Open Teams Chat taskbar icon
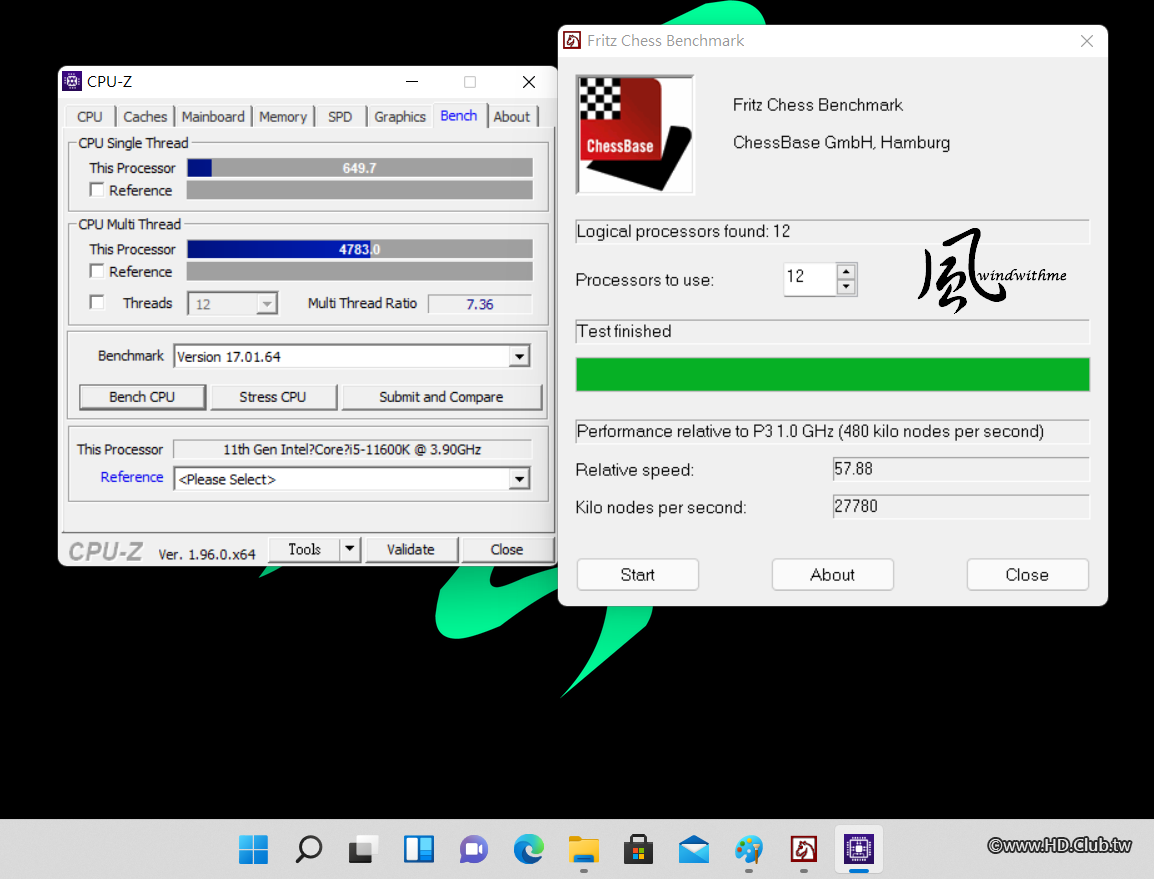 [x=474, y=849]
